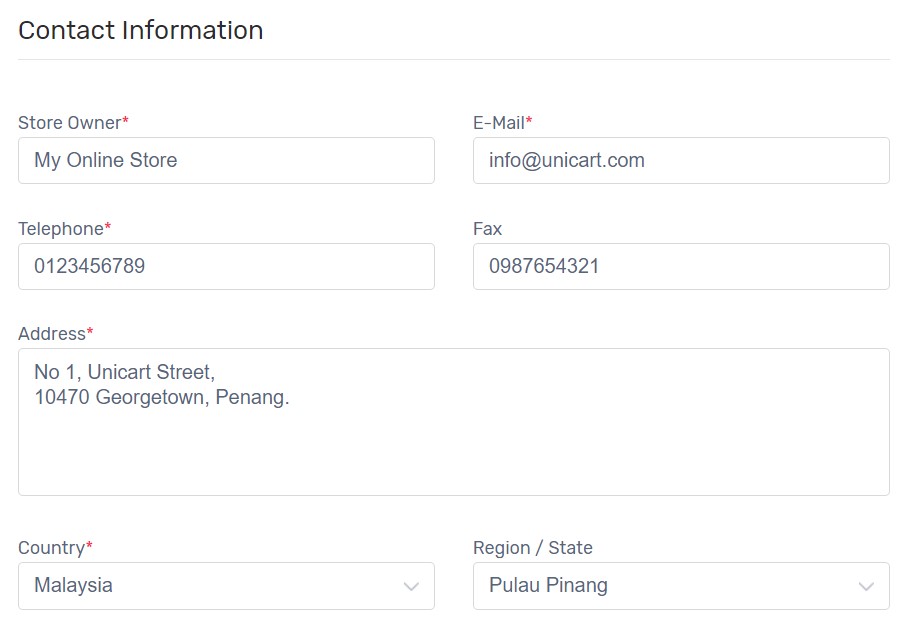This screenshot has width=906, height=631.
Task: Focus the E-Mail field with info@unicart.com
Action: (x=681, y=161)
